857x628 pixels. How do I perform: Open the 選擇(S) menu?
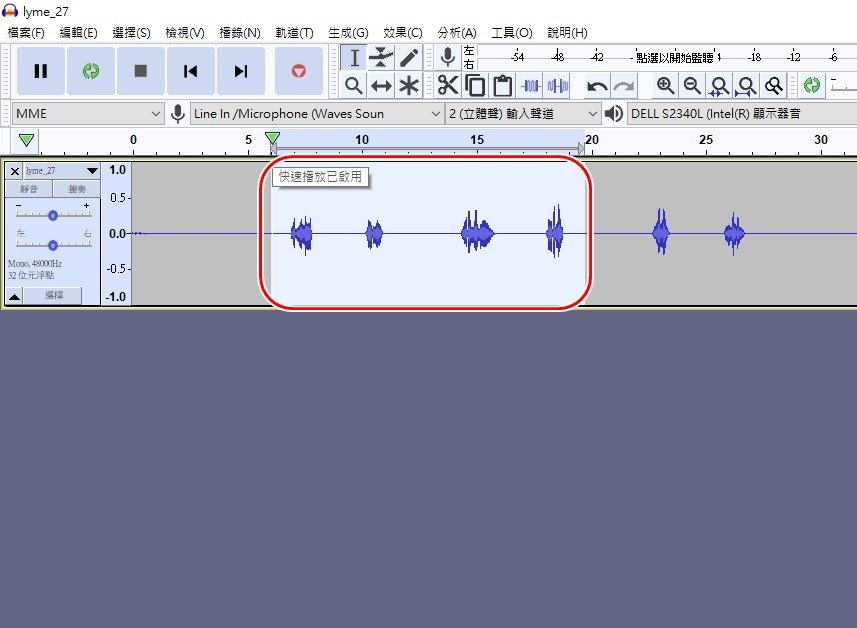[131, 33]
